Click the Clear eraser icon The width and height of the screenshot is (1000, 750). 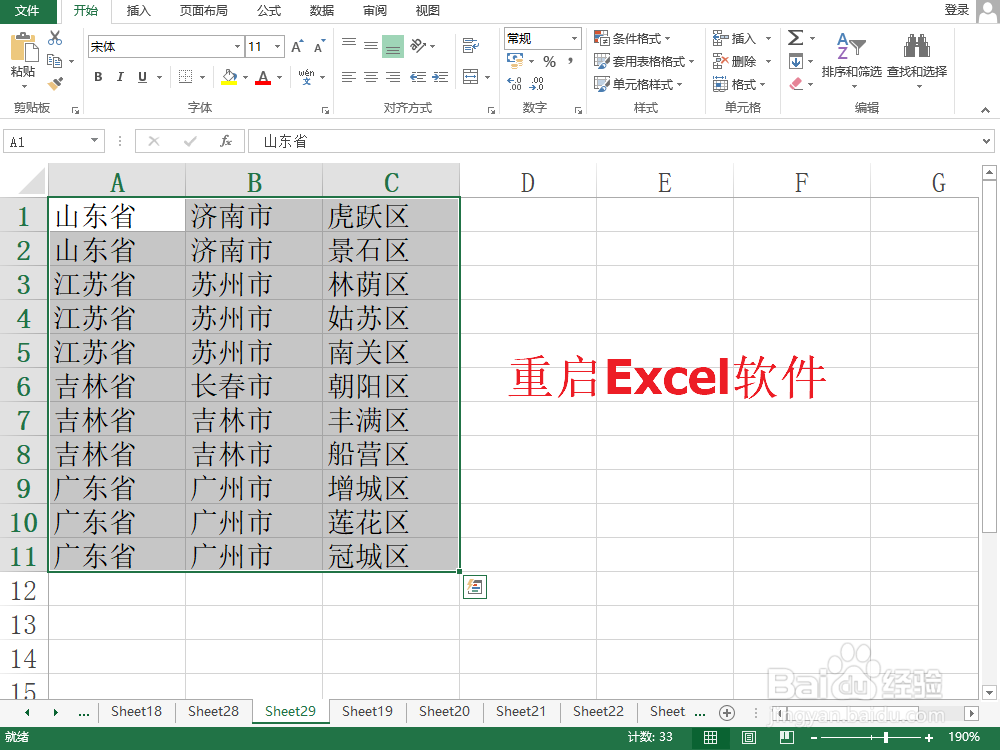[x=795, y=84]
